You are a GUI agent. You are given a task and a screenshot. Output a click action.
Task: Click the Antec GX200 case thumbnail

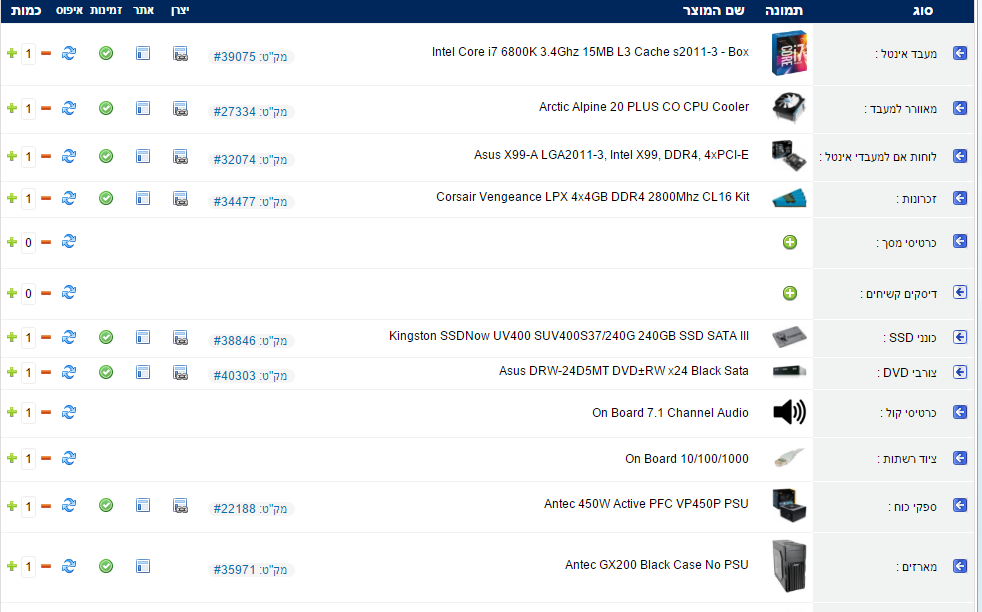point(789,566)
